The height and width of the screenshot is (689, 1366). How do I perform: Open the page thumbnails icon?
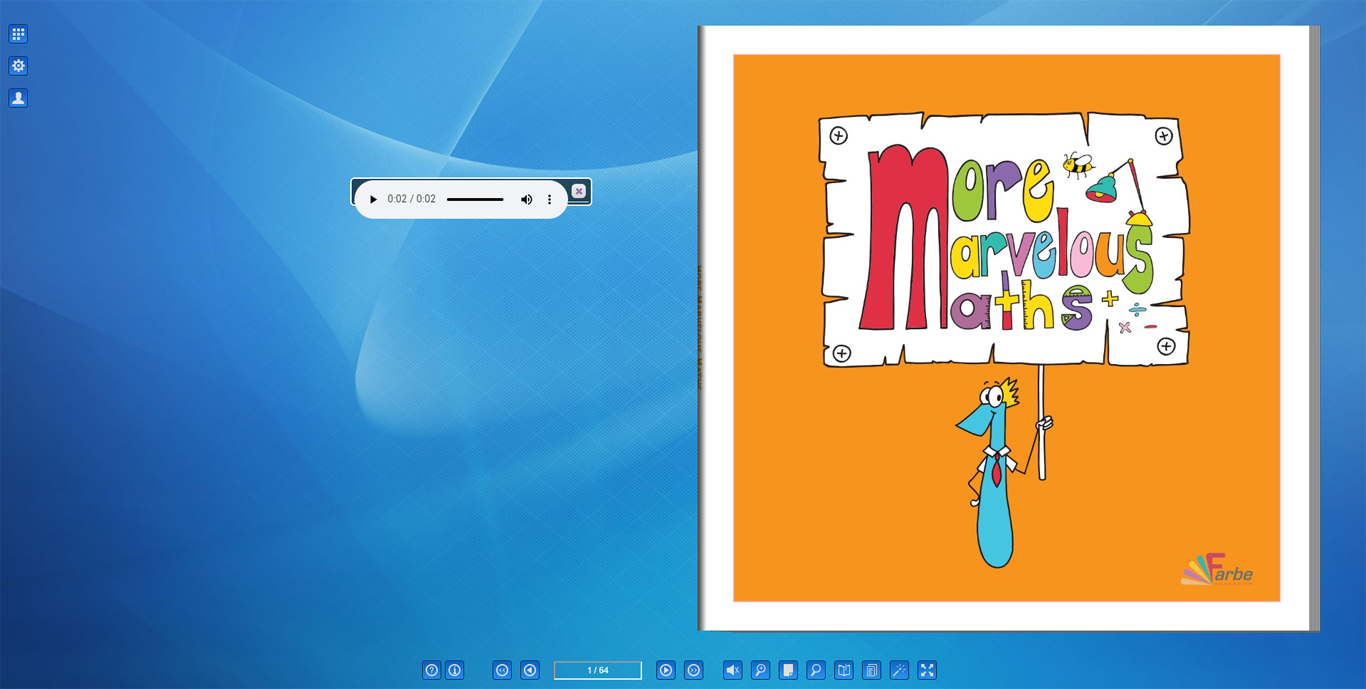click(872, 670)
